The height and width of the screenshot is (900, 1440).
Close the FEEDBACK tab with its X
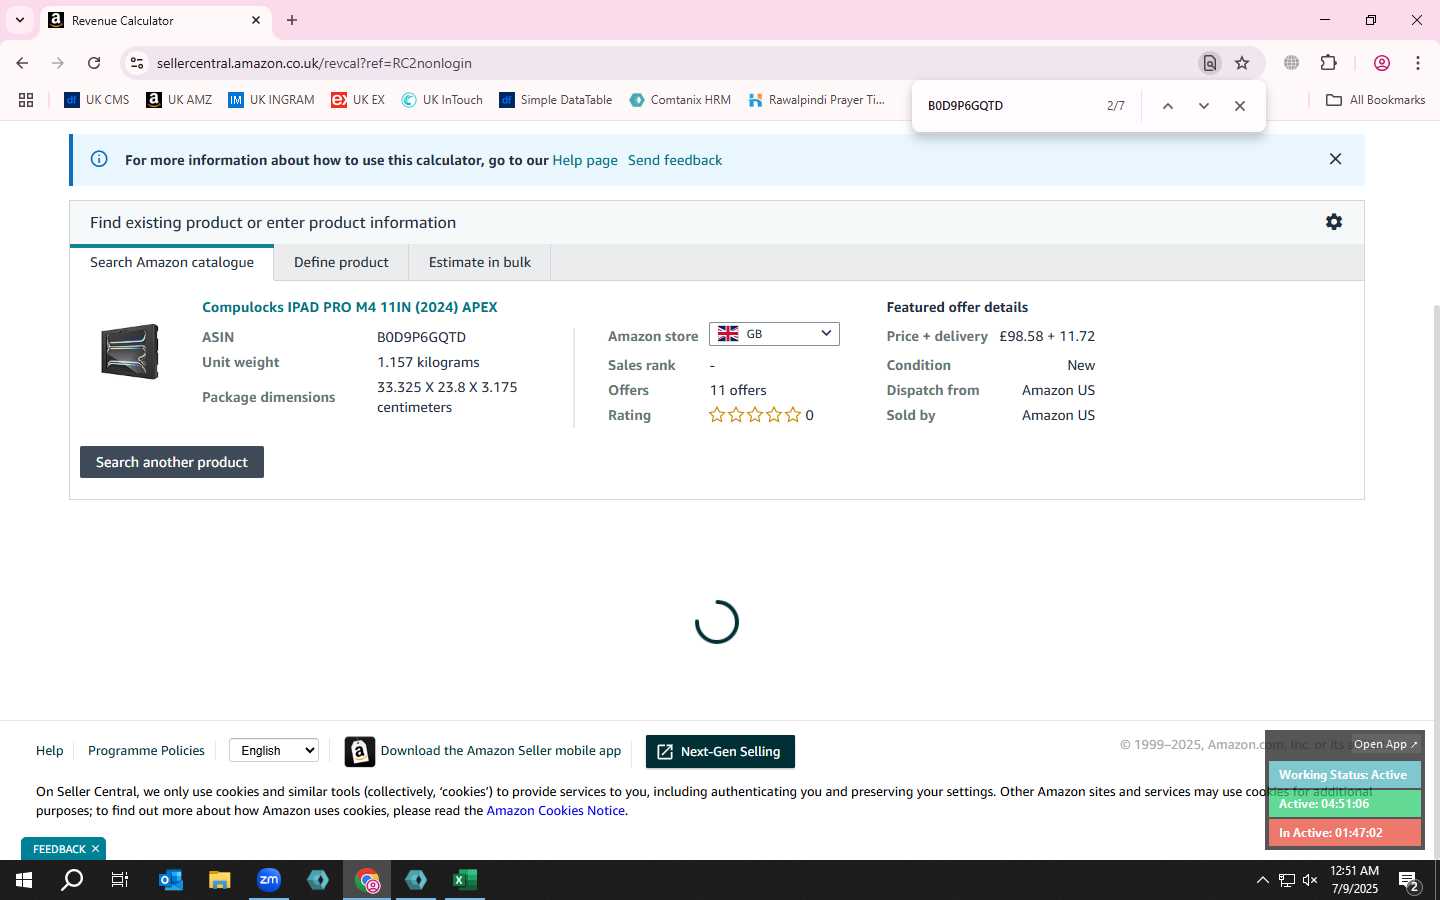coord(96,849)
